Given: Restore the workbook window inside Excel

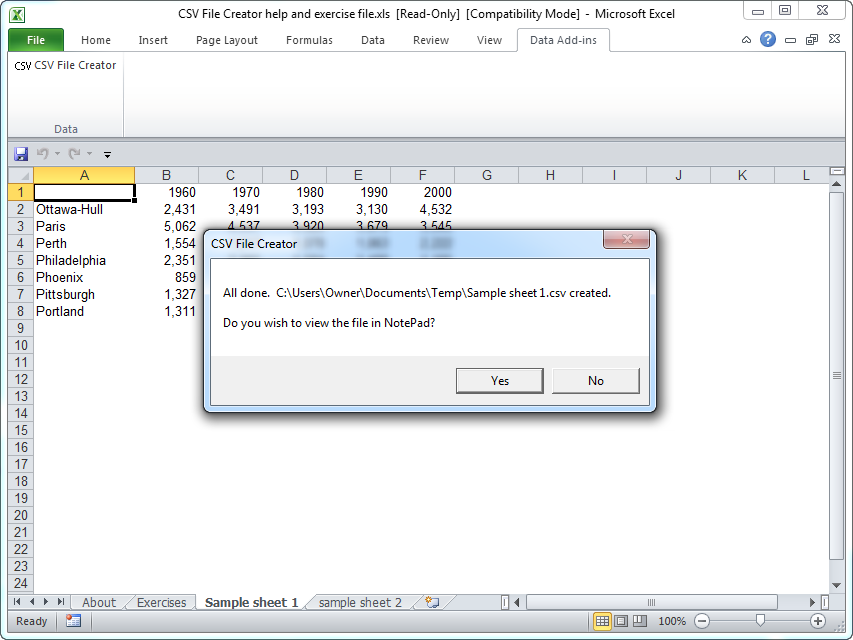Looking at the screenshot, I should [x=812, y=40].
